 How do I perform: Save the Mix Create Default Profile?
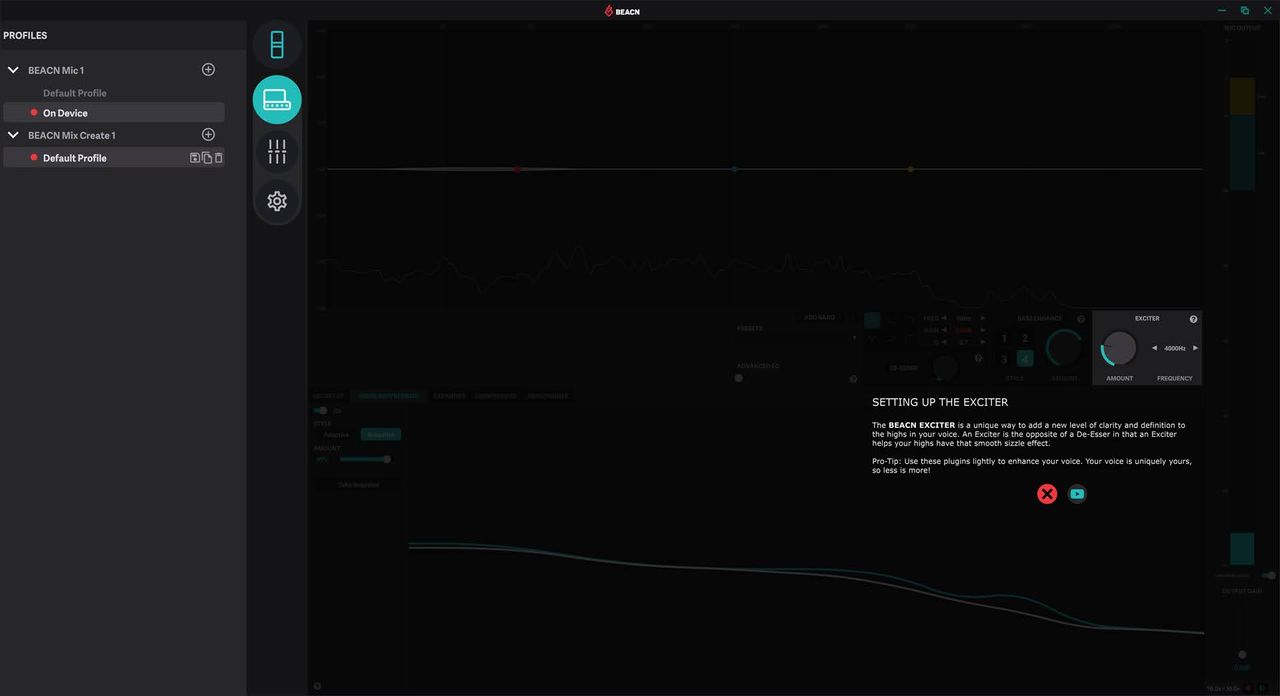click(195, 158)
